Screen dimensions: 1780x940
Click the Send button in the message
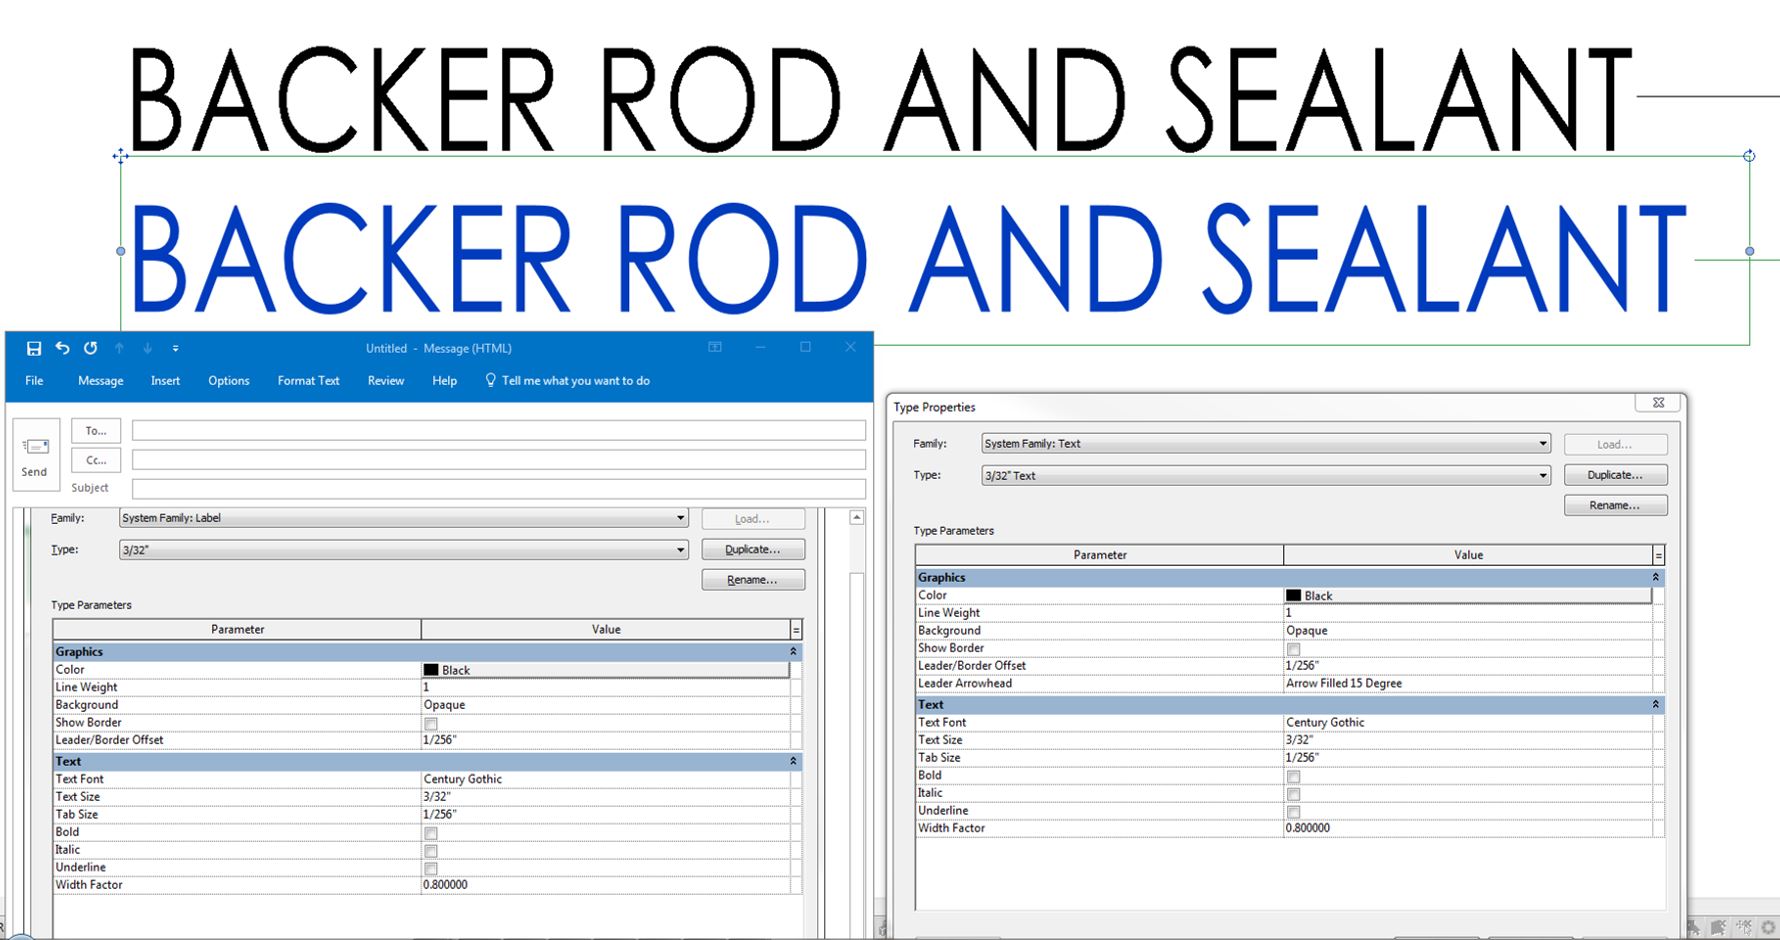pos(35,455)
